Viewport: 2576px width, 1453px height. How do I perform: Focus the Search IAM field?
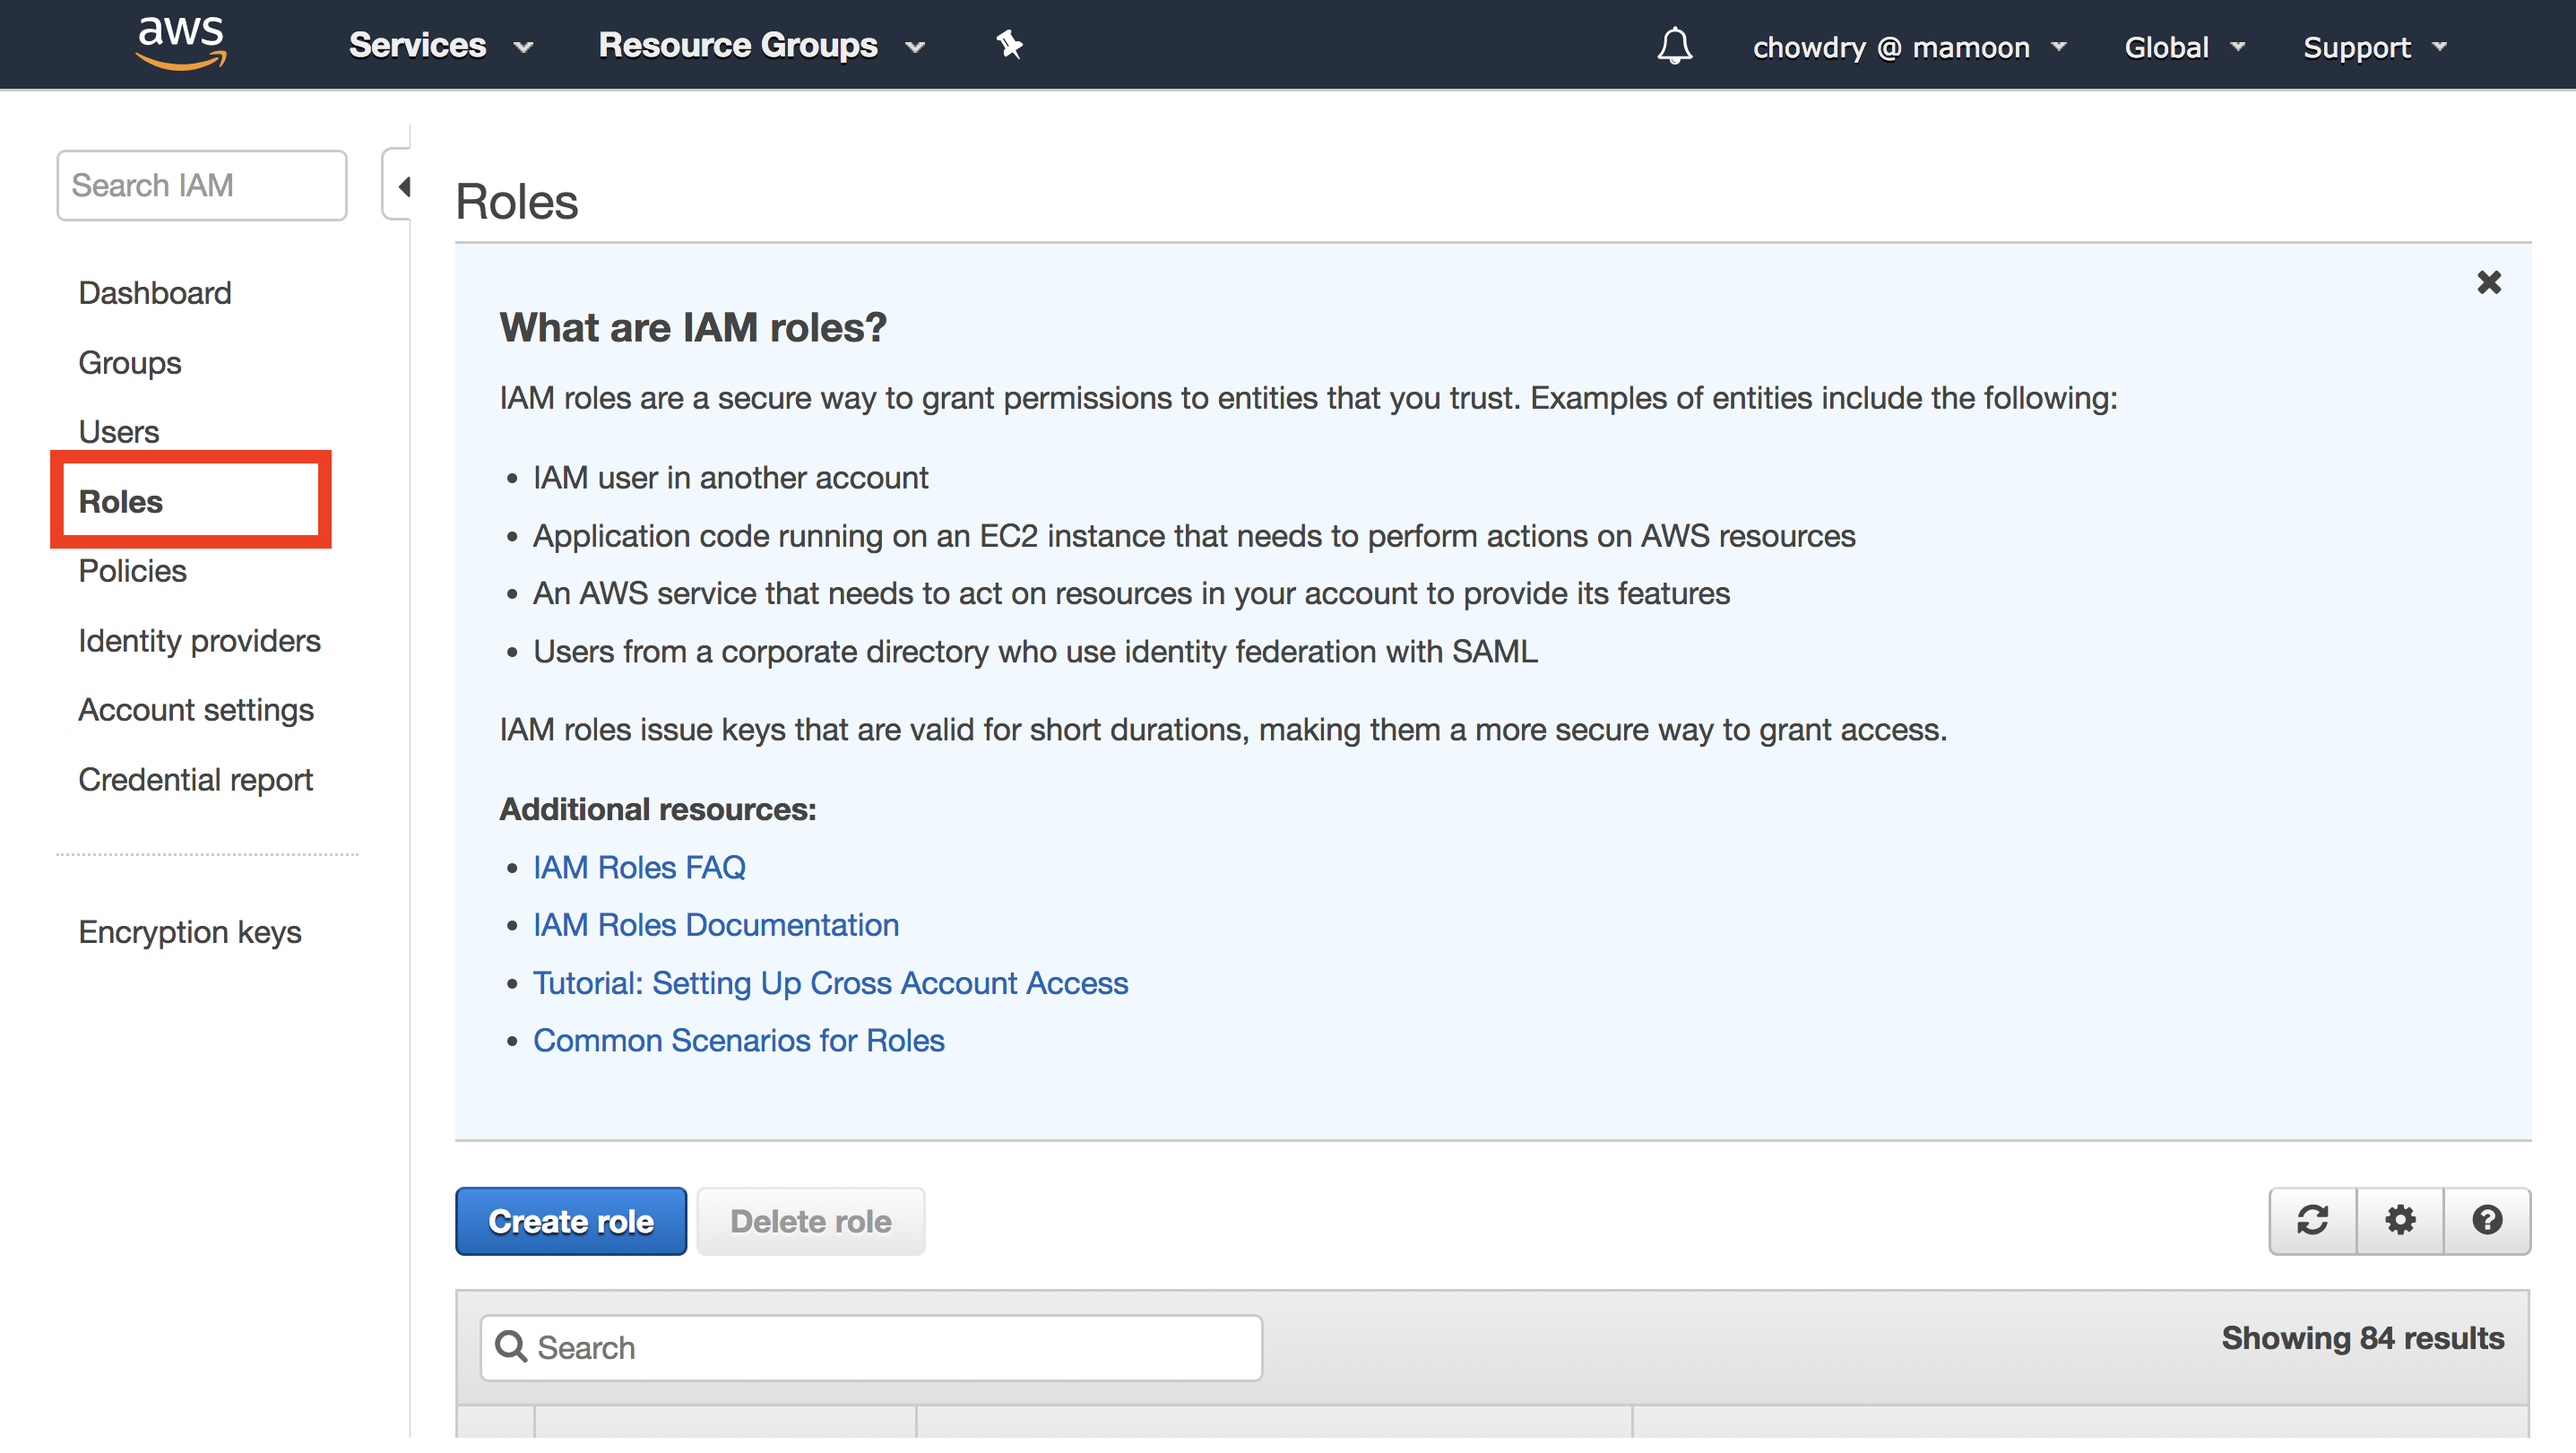tap(202, 185)
